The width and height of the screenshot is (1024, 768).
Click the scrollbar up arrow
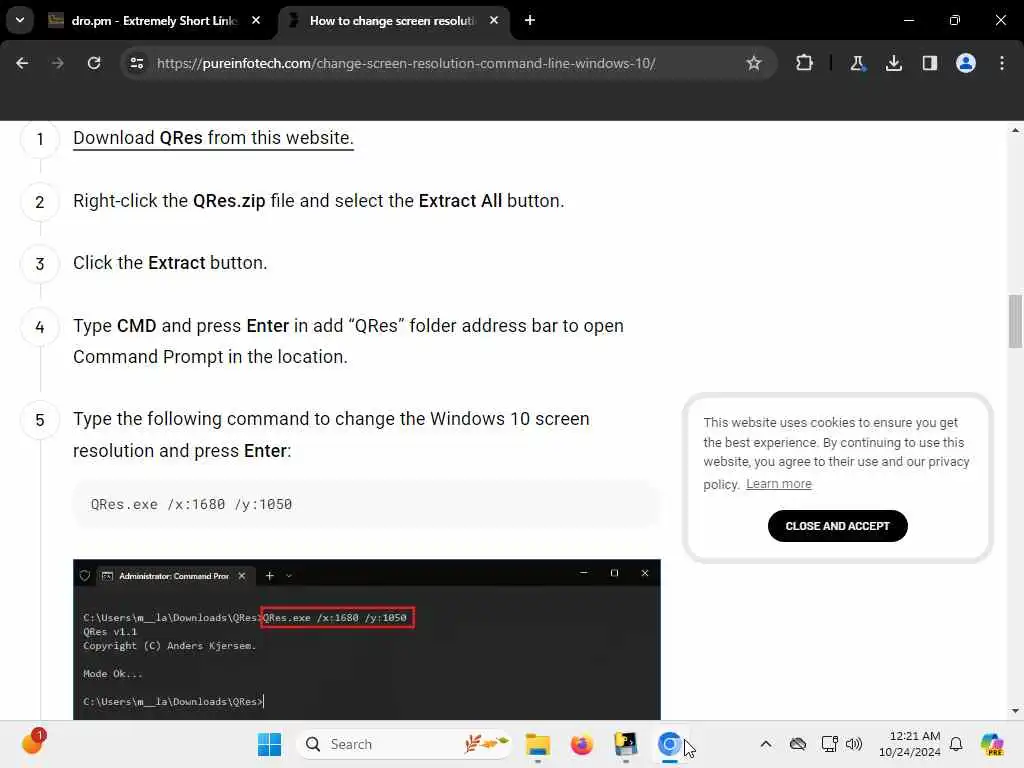point(1015,131)
